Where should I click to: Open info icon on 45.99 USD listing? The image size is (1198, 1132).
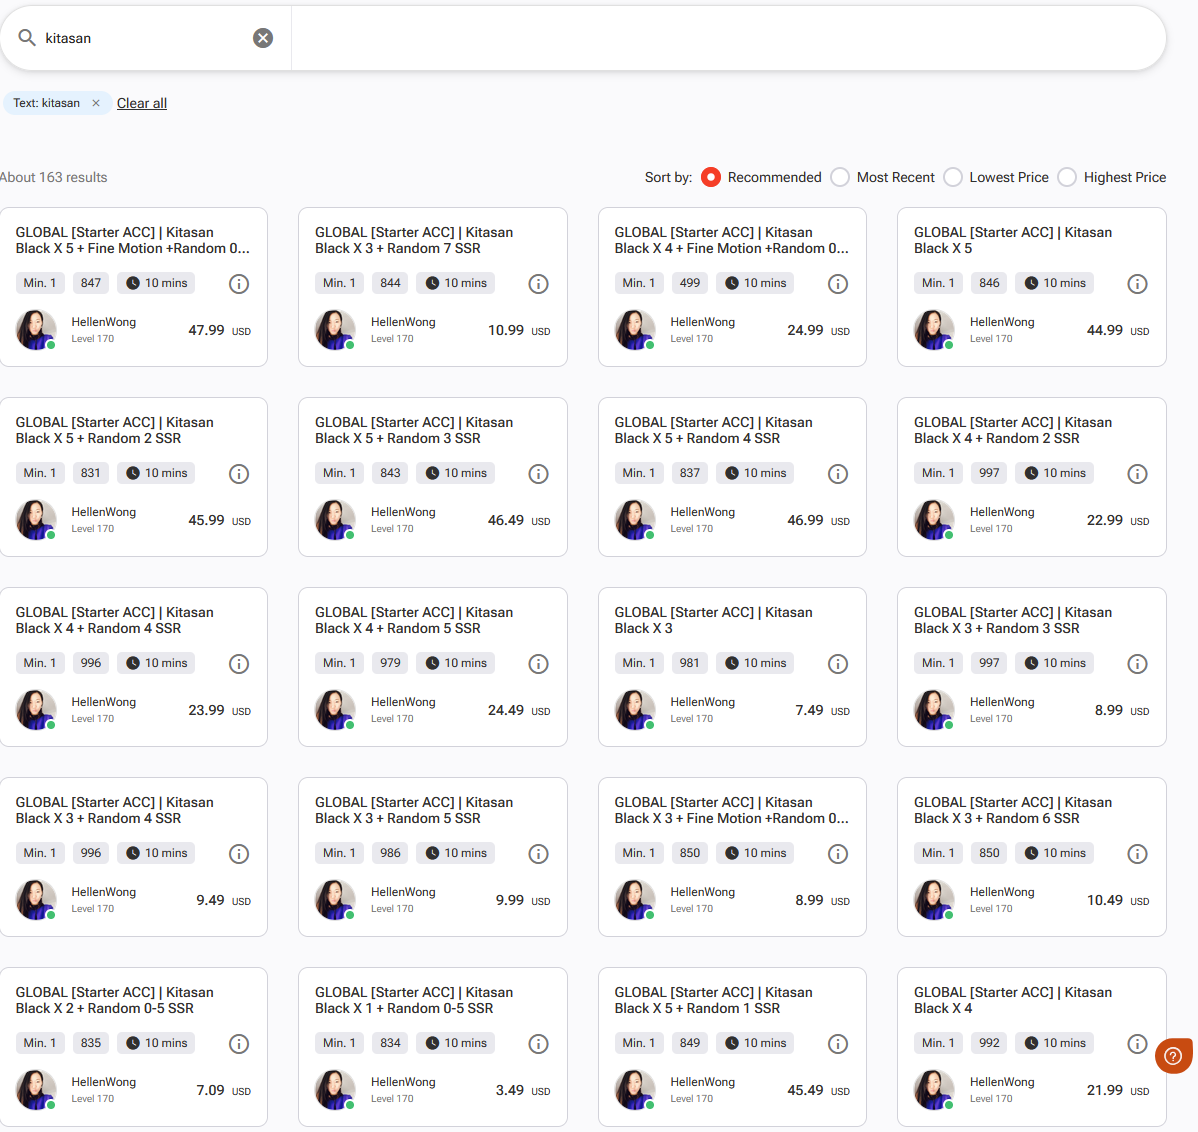pos(239,474)
